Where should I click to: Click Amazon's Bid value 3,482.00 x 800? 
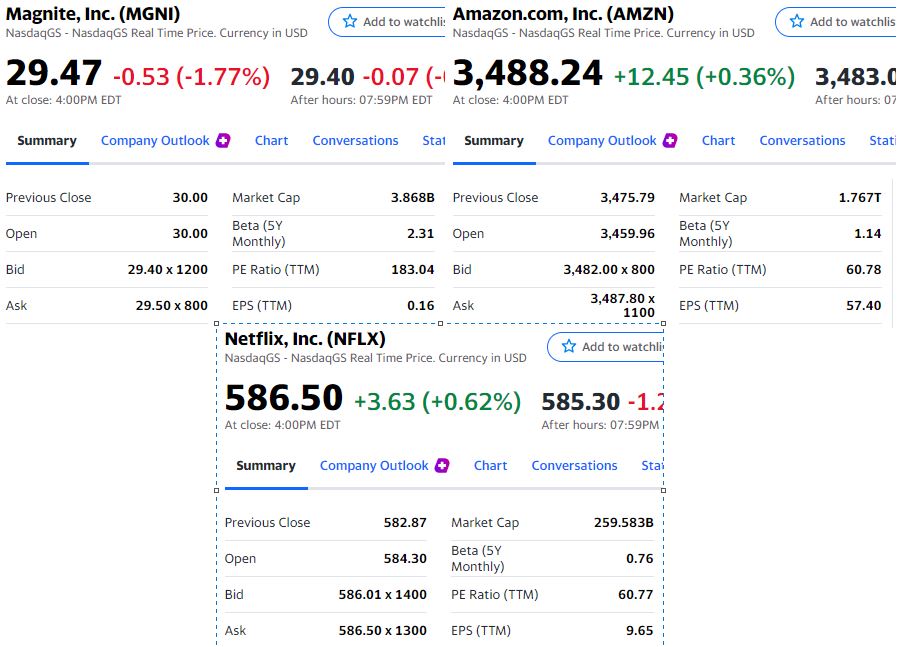[609, 269]
